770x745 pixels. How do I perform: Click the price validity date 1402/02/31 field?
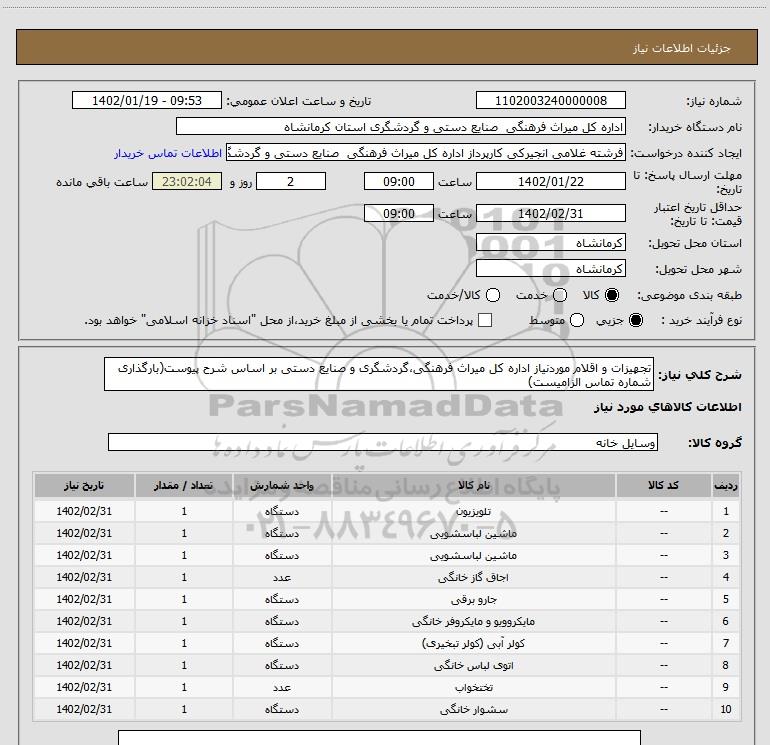point(550,213)
